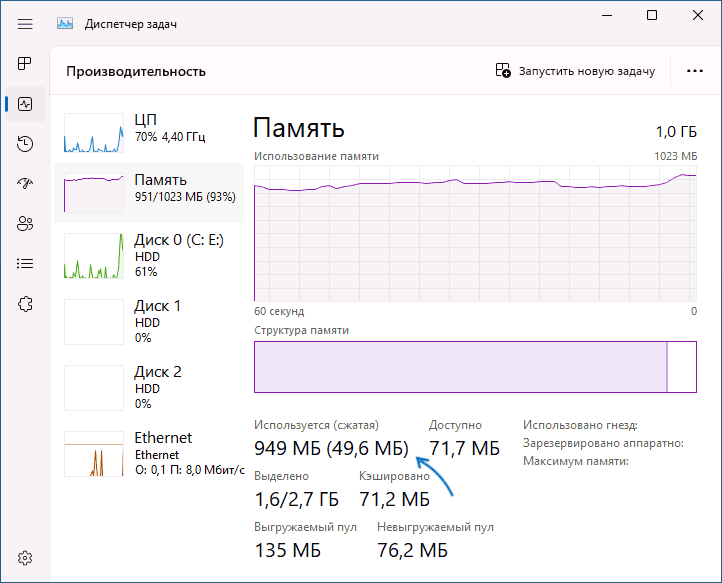Click the 60 секунд axis label

point(279,311)
